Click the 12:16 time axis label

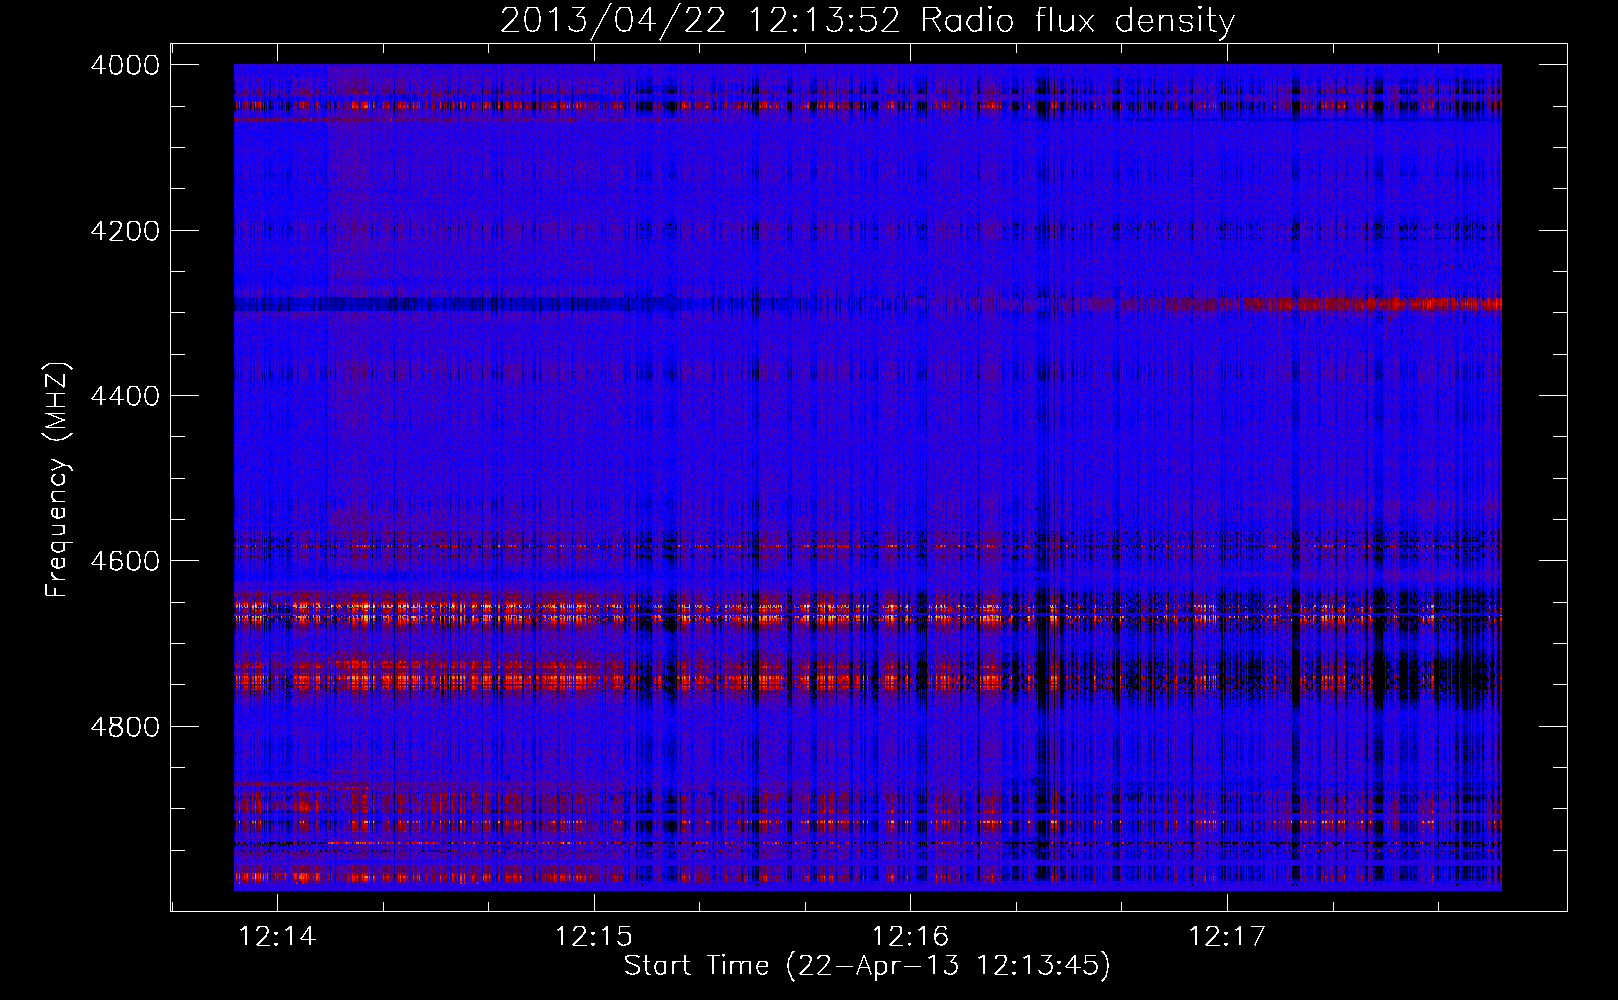pos(910,936)
